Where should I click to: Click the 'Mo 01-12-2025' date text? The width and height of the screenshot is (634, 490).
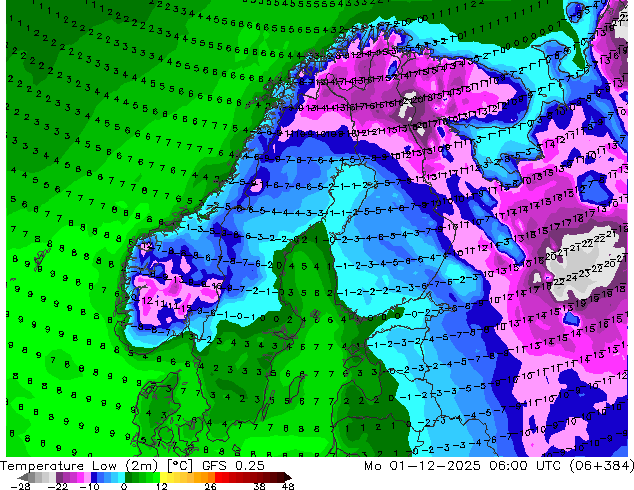423,466
